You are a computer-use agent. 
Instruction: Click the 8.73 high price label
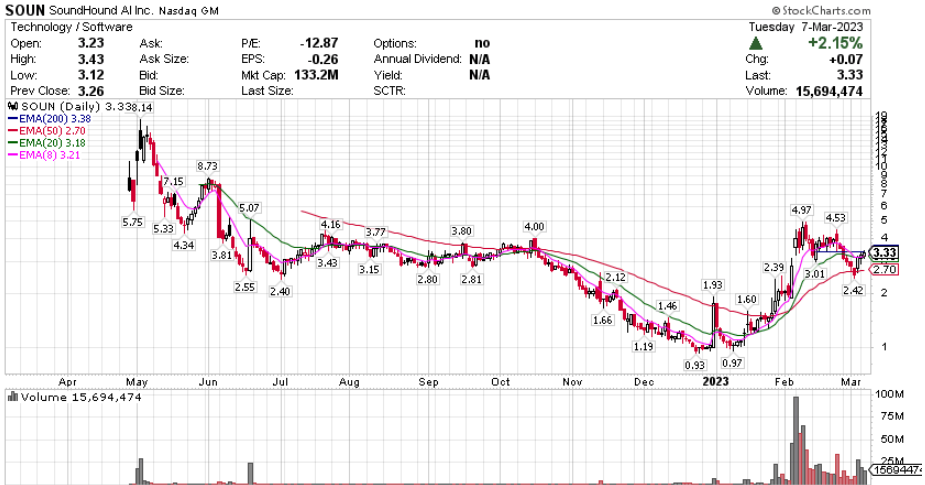pyautogui.click(x=207, y=166)
